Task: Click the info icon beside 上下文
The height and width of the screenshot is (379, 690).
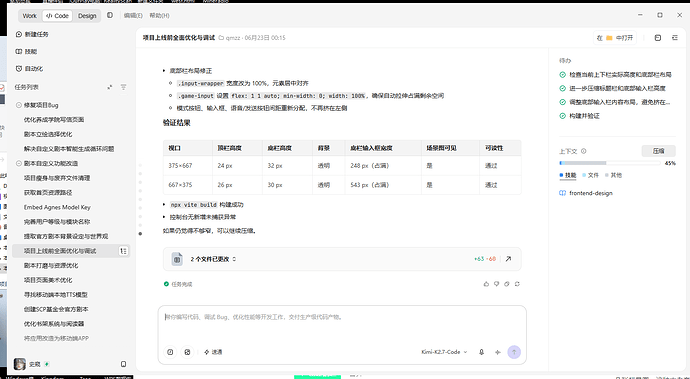Action: [x=584, y=151]
